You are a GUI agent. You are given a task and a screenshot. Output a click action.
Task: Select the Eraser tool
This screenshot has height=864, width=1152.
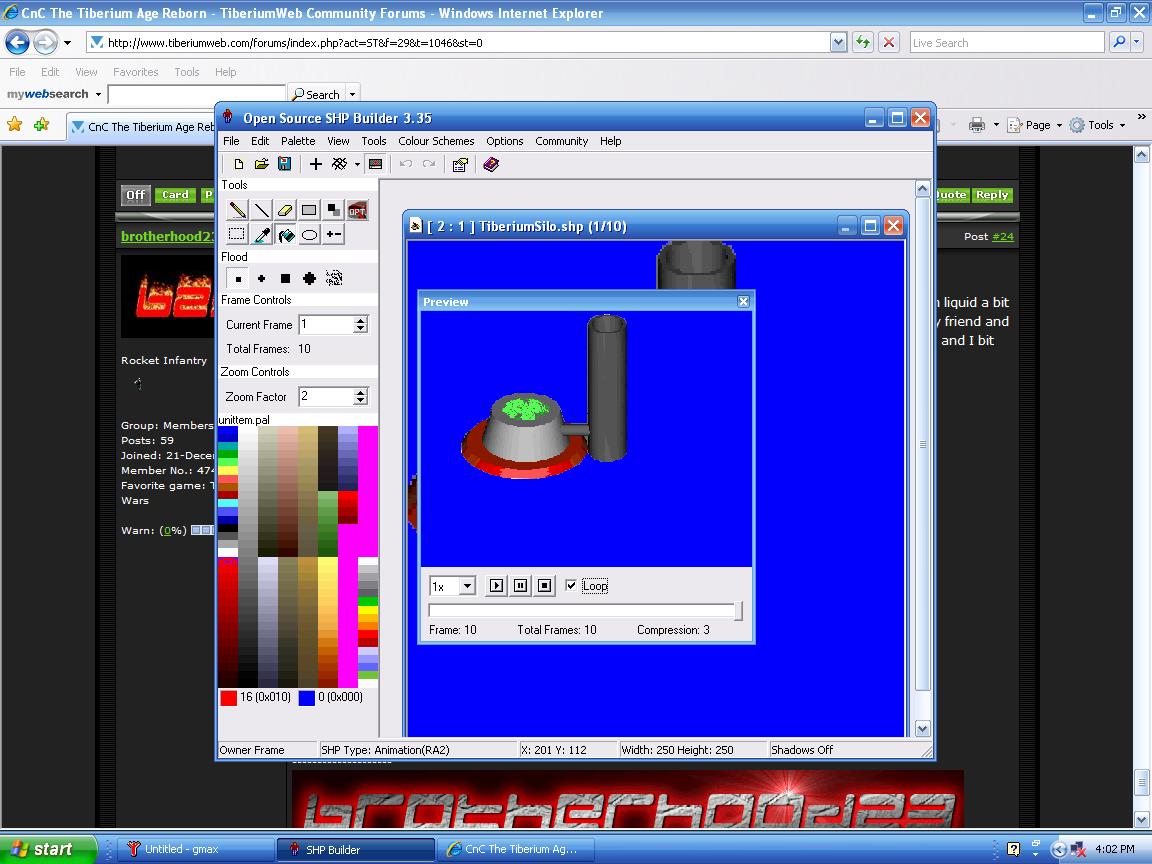tap(285, 210)
